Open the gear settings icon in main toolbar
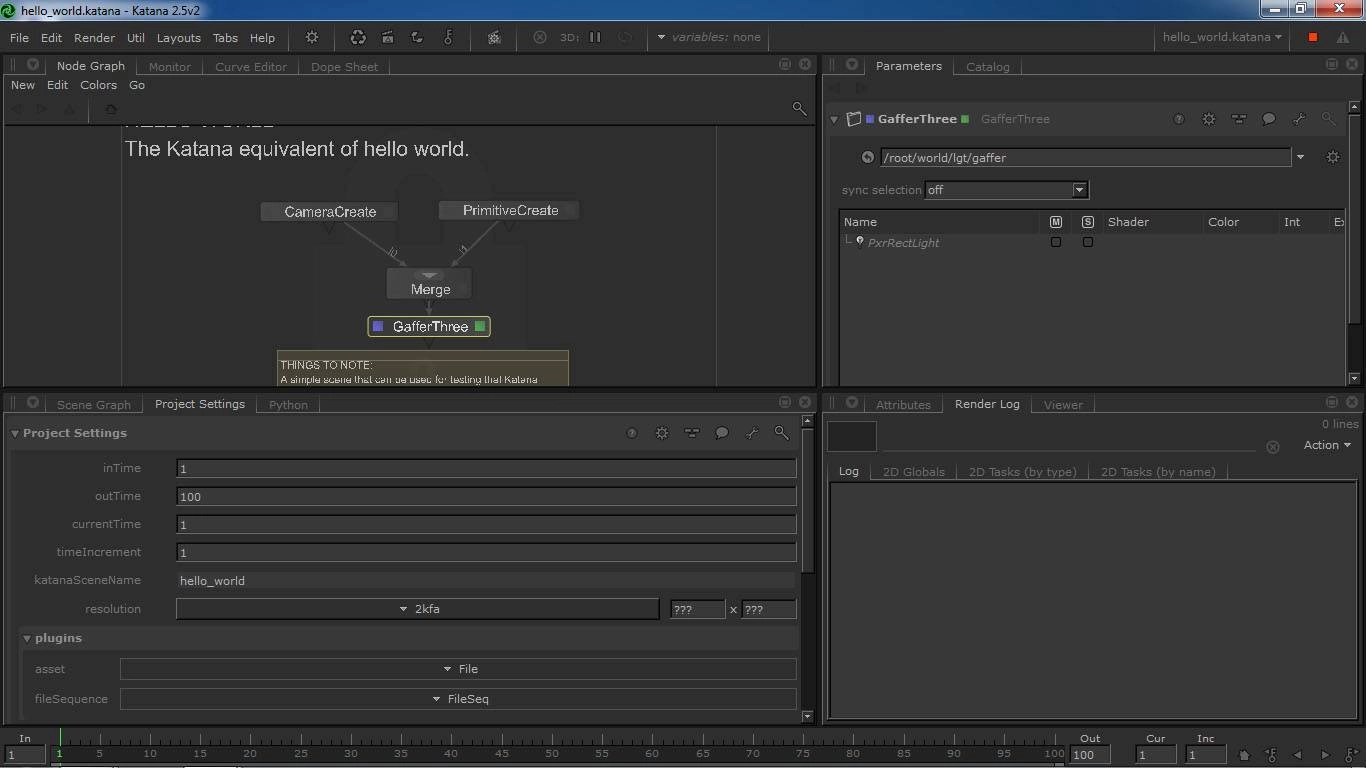This screenshot has height=768, width=1366. 312,37
